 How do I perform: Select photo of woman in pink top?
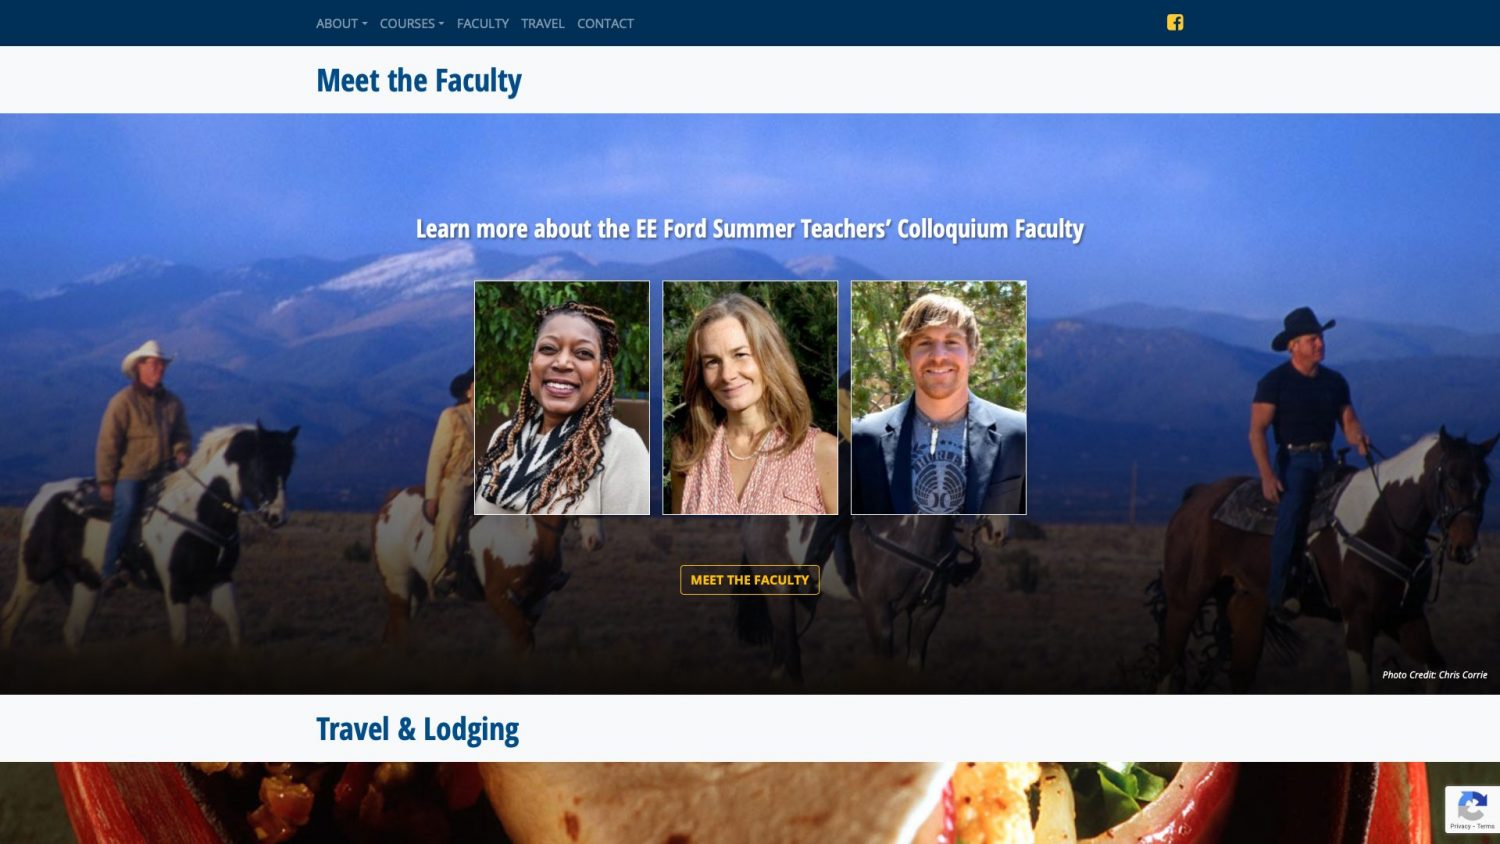pyautogui.click(x=750, y=398)
